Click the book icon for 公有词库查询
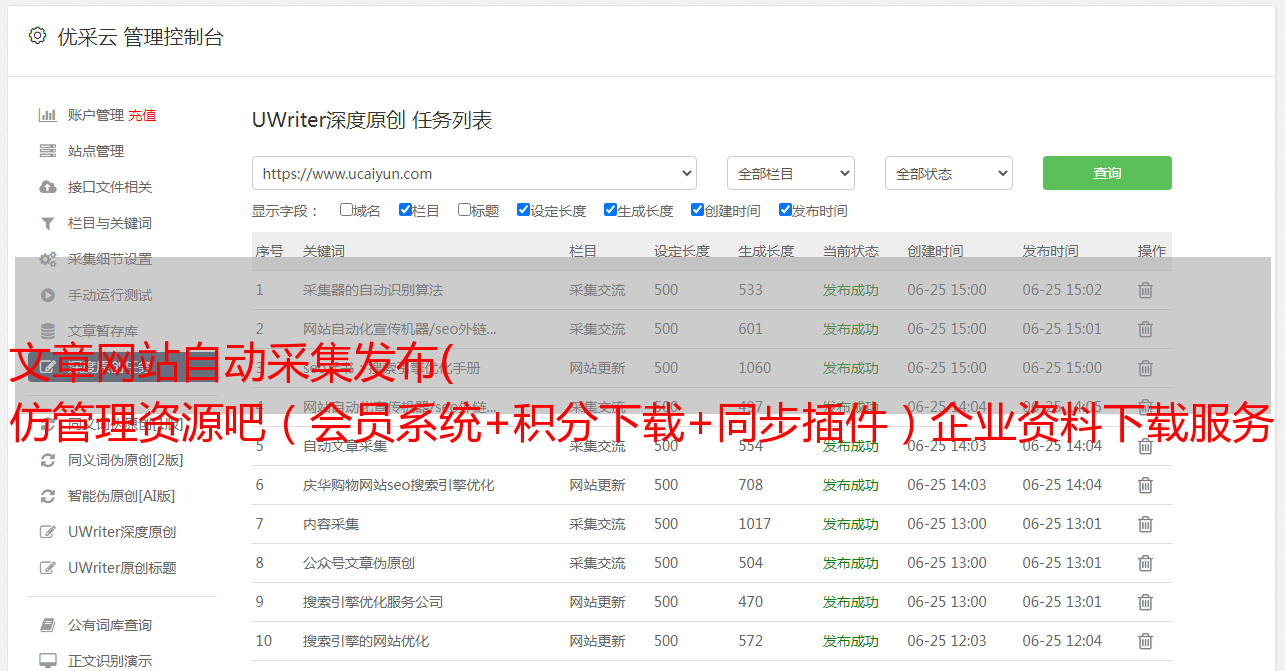The height and width of the screenshot is (671, 1285). (x=47, y=625)
